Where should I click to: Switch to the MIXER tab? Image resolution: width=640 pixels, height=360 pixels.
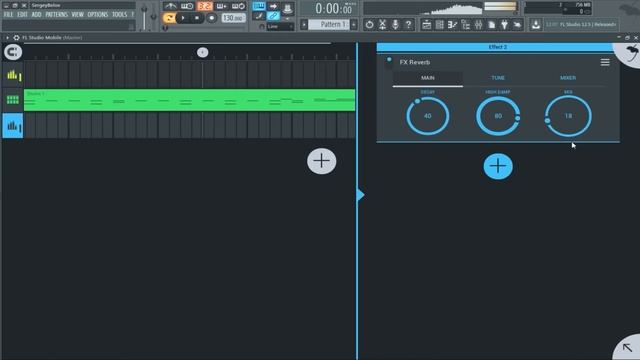(x=568, y=78)
